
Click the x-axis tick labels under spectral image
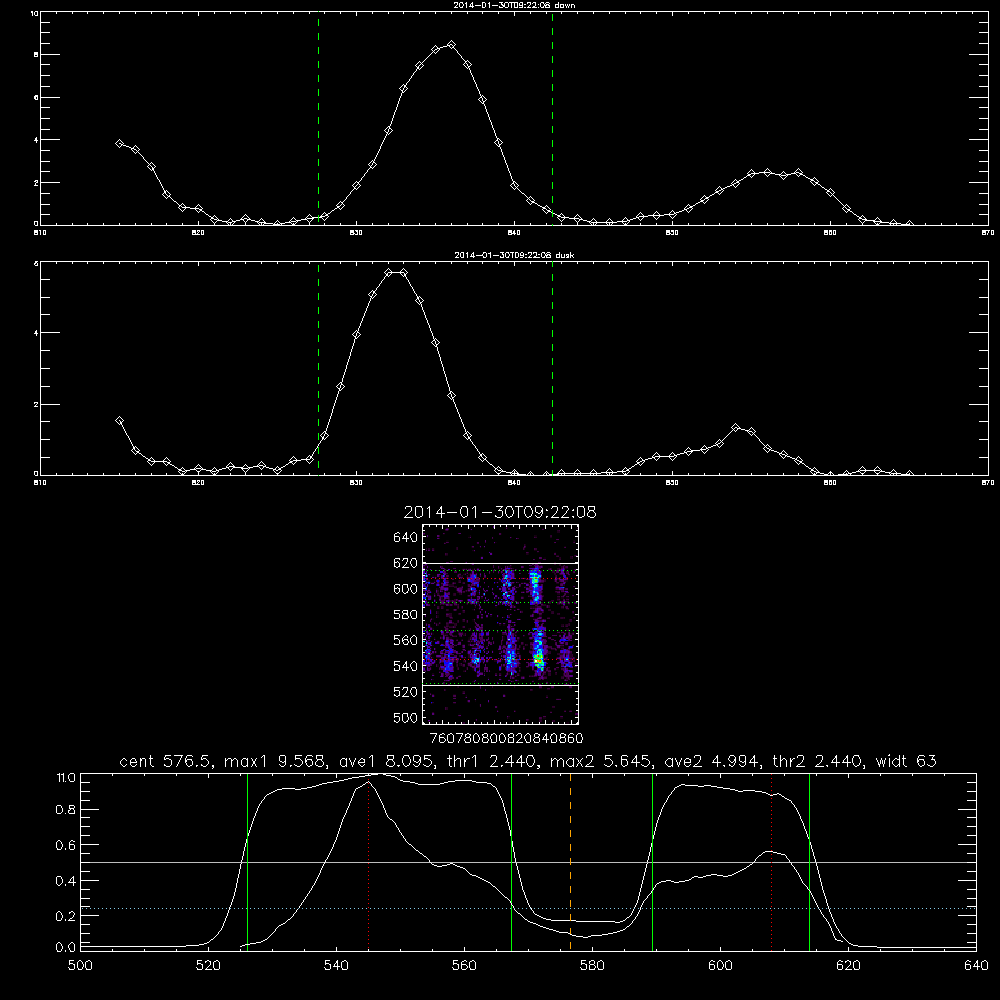click(506, 738)
